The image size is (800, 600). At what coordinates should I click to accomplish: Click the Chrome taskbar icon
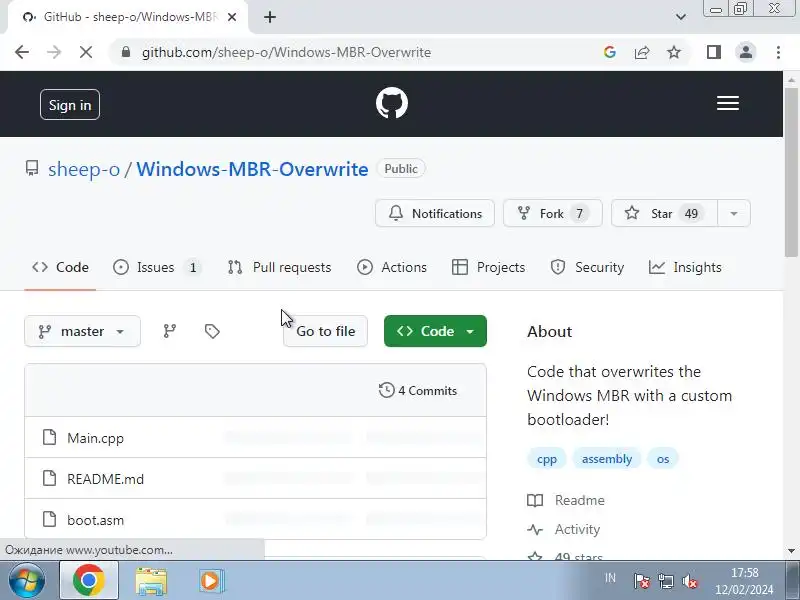89,580
